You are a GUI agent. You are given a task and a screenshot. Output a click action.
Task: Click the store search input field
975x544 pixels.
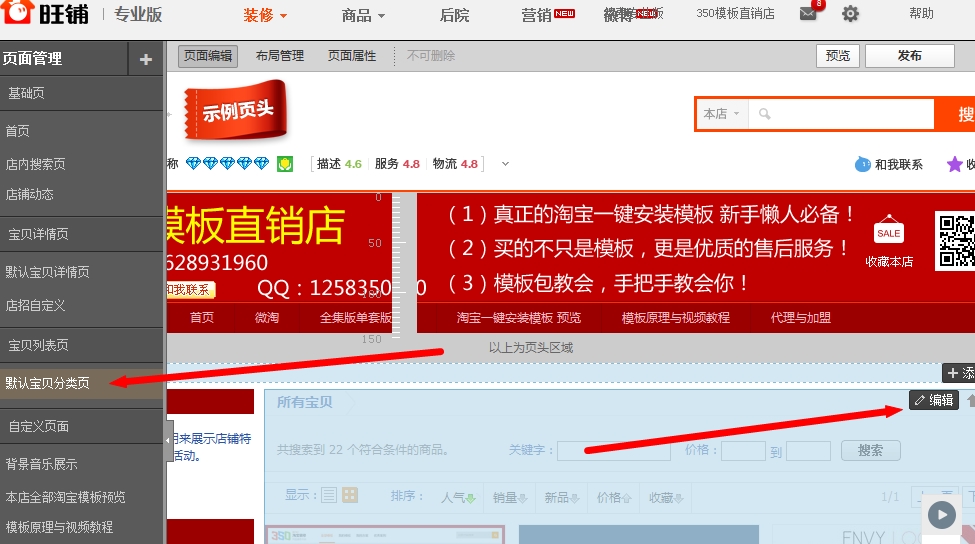coord(841,114)
